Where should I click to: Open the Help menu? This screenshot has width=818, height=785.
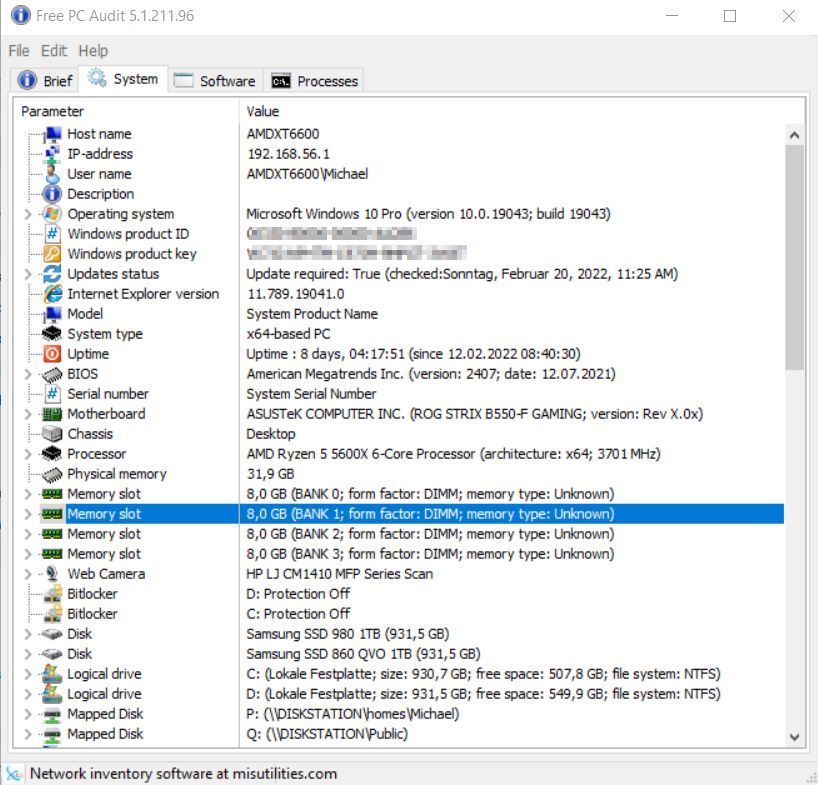(x=93, y=50)
